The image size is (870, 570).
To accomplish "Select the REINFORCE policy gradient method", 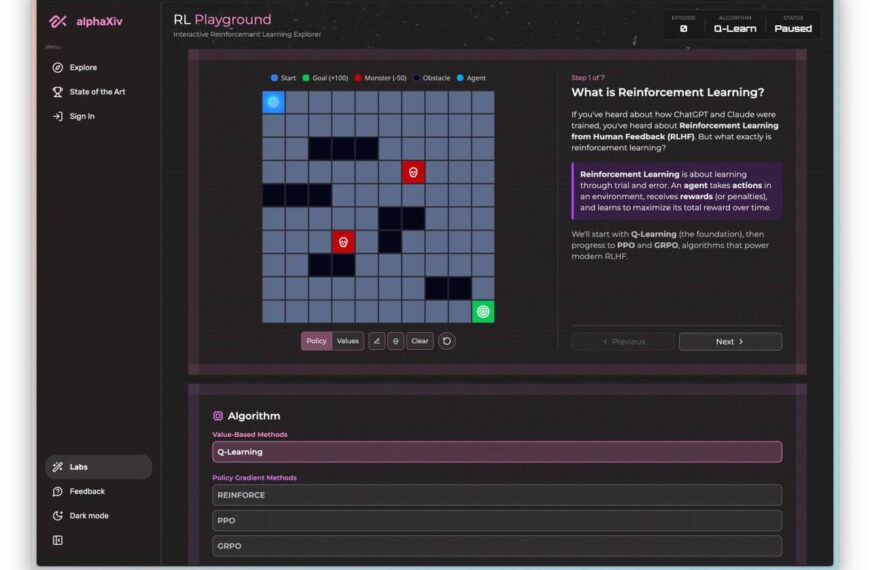I will coord(497,495).
